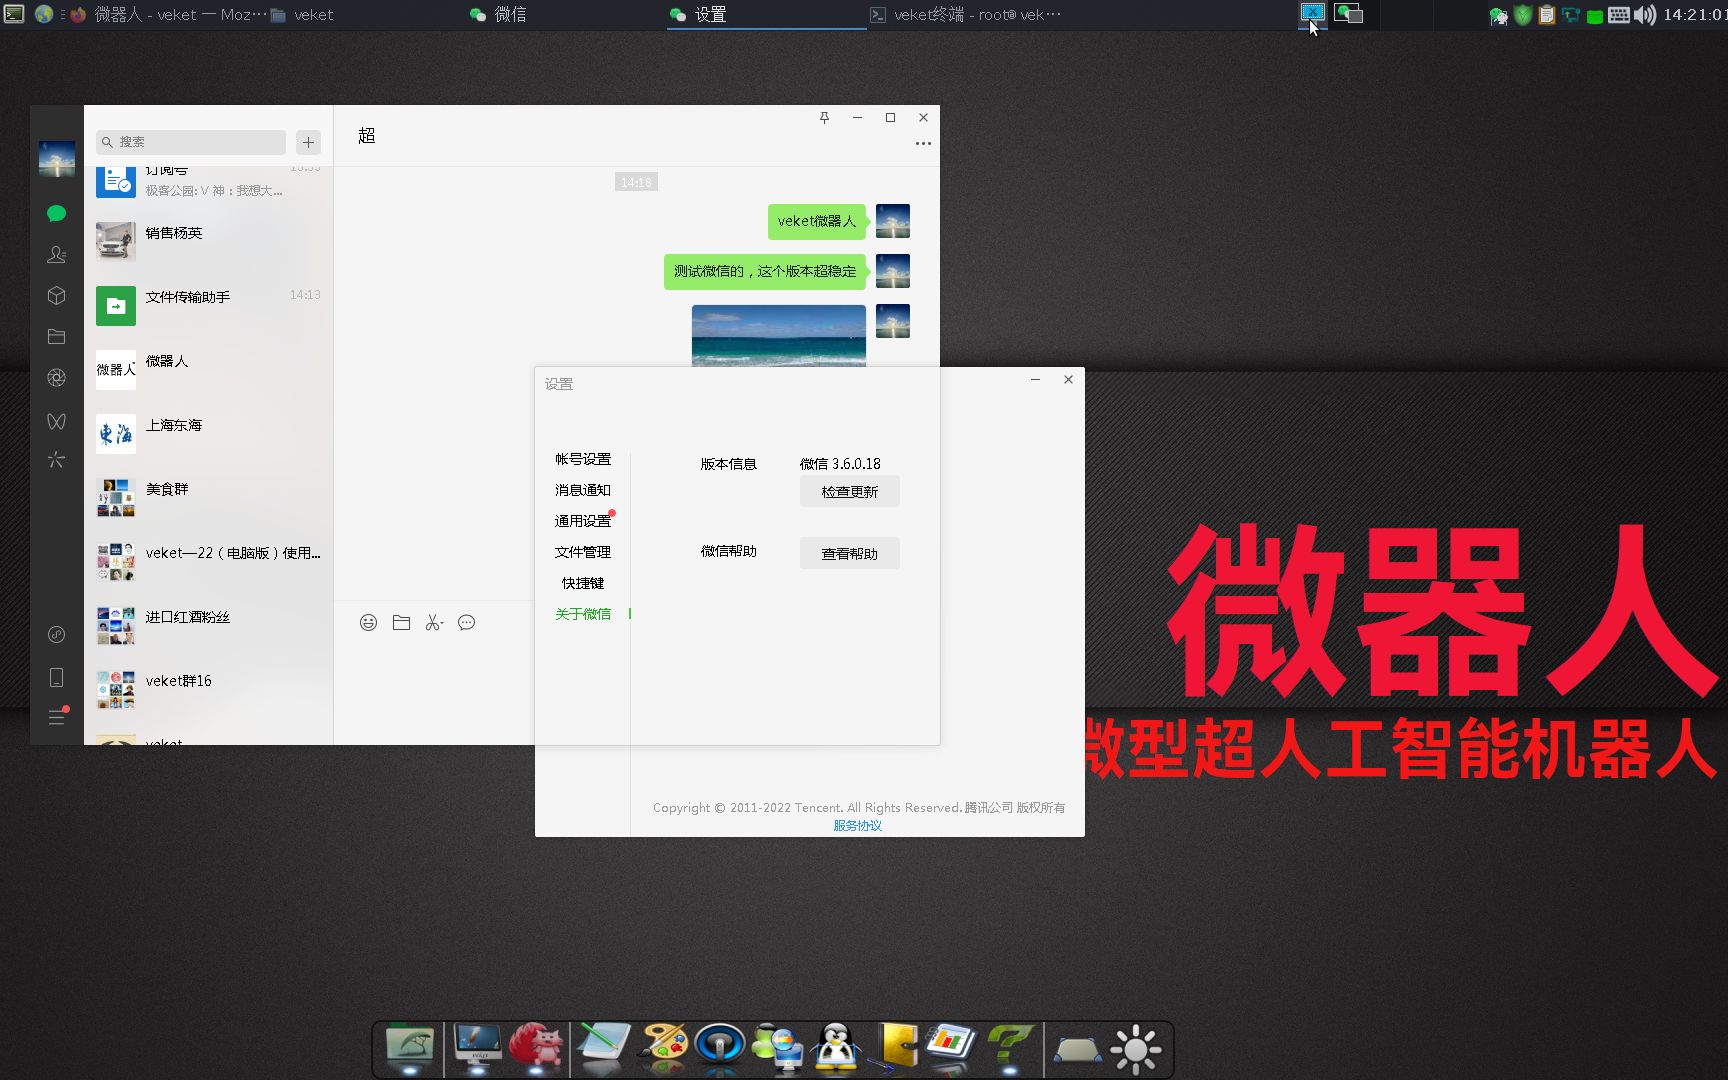This screenshot has width=1728, height=1080.
Task: Open the penguin icon in the dock
Action: [835, 1049]
